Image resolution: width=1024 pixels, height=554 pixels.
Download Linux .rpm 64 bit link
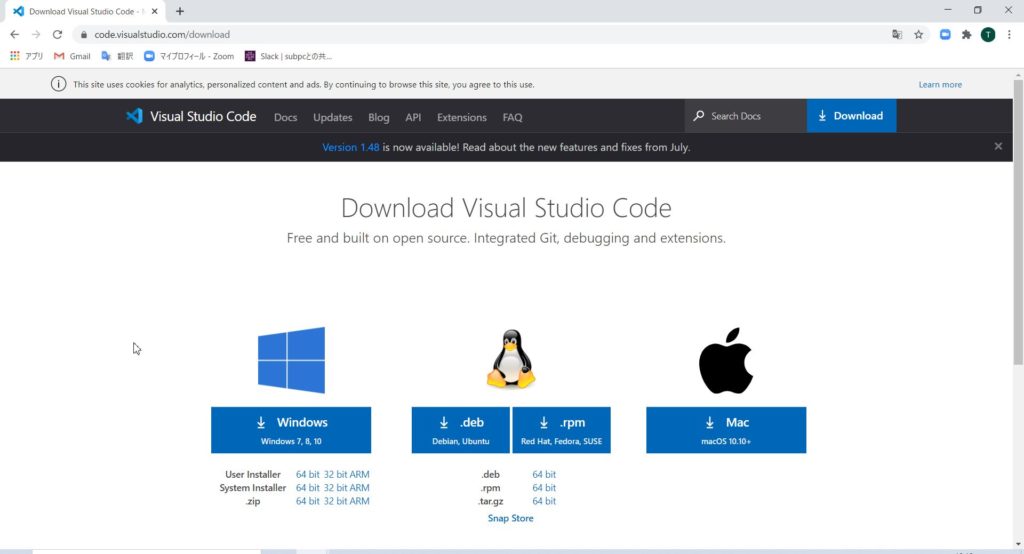pyautogui.click(x=544, y=488)
